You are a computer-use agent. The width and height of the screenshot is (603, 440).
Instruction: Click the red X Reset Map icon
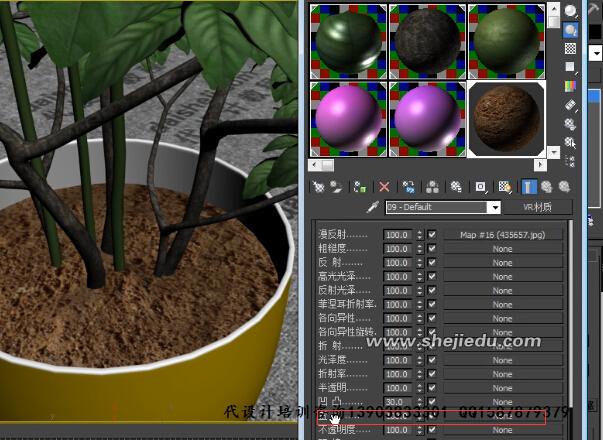[x=384, y=186]
